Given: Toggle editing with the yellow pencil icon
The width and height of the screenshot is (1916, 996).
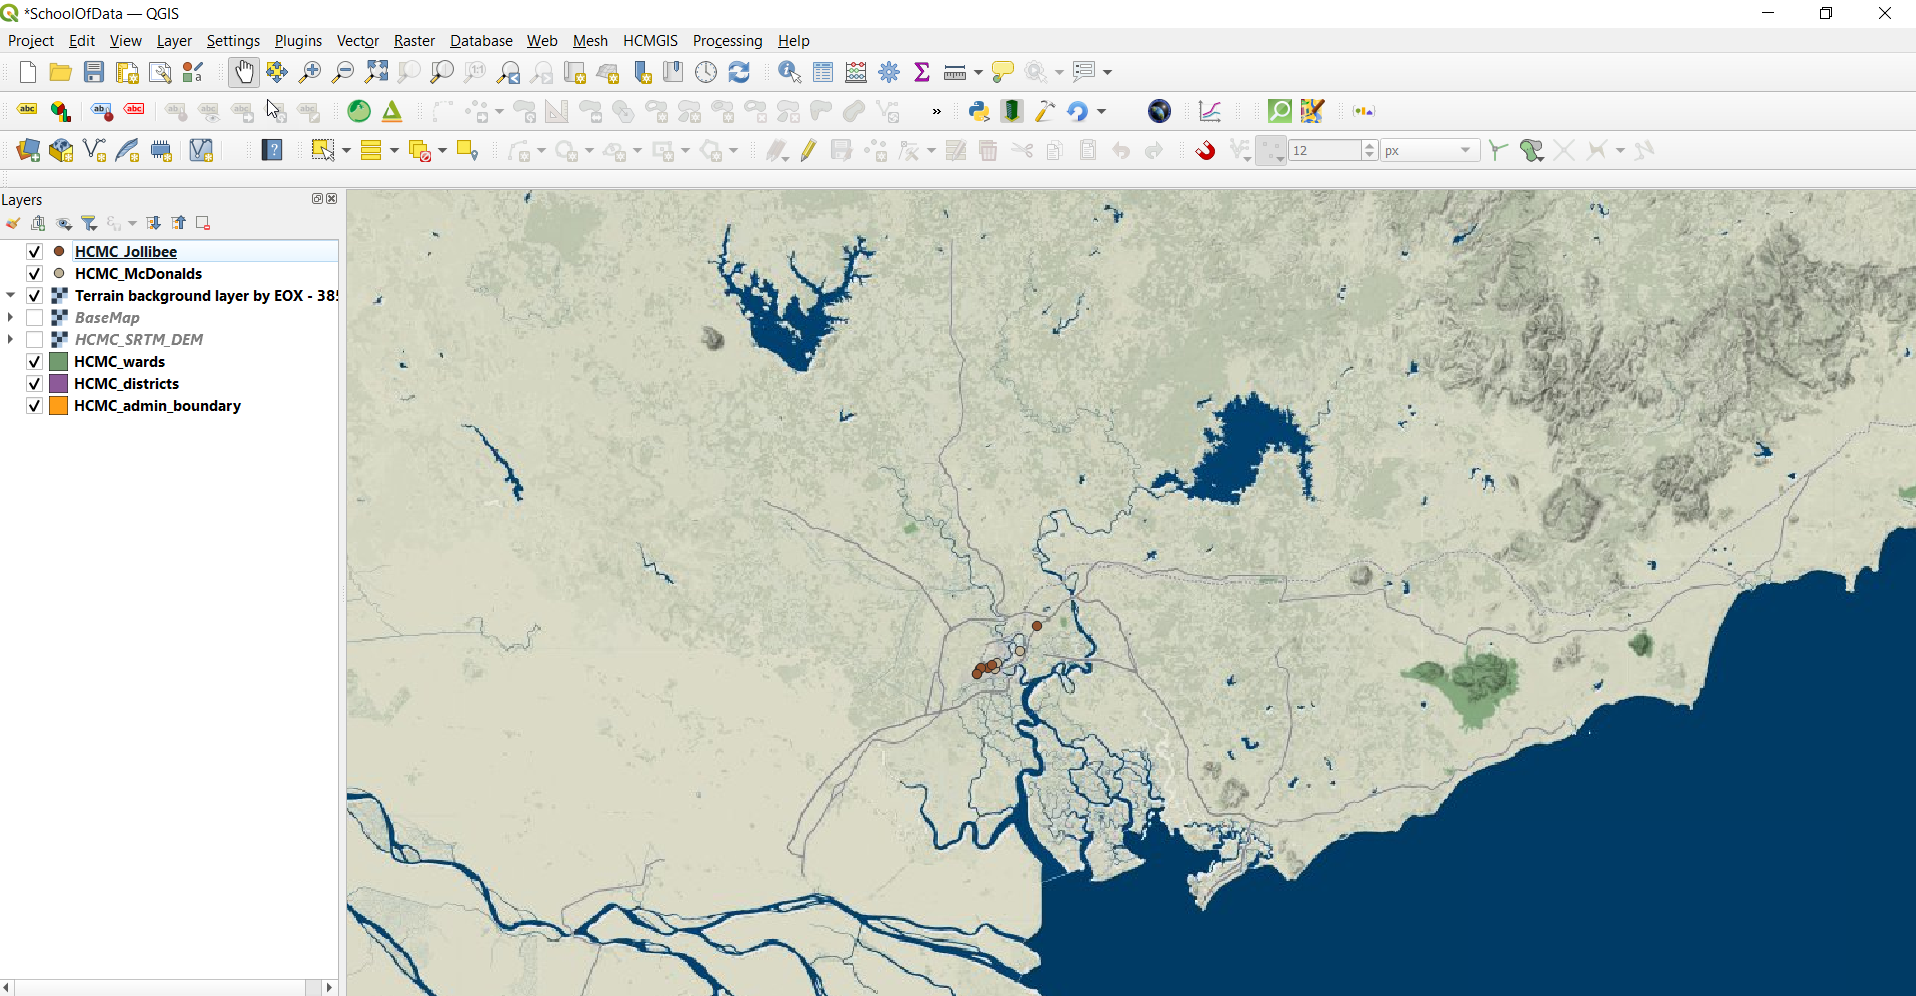Looking at the screenshot, I should click(808, 150).
